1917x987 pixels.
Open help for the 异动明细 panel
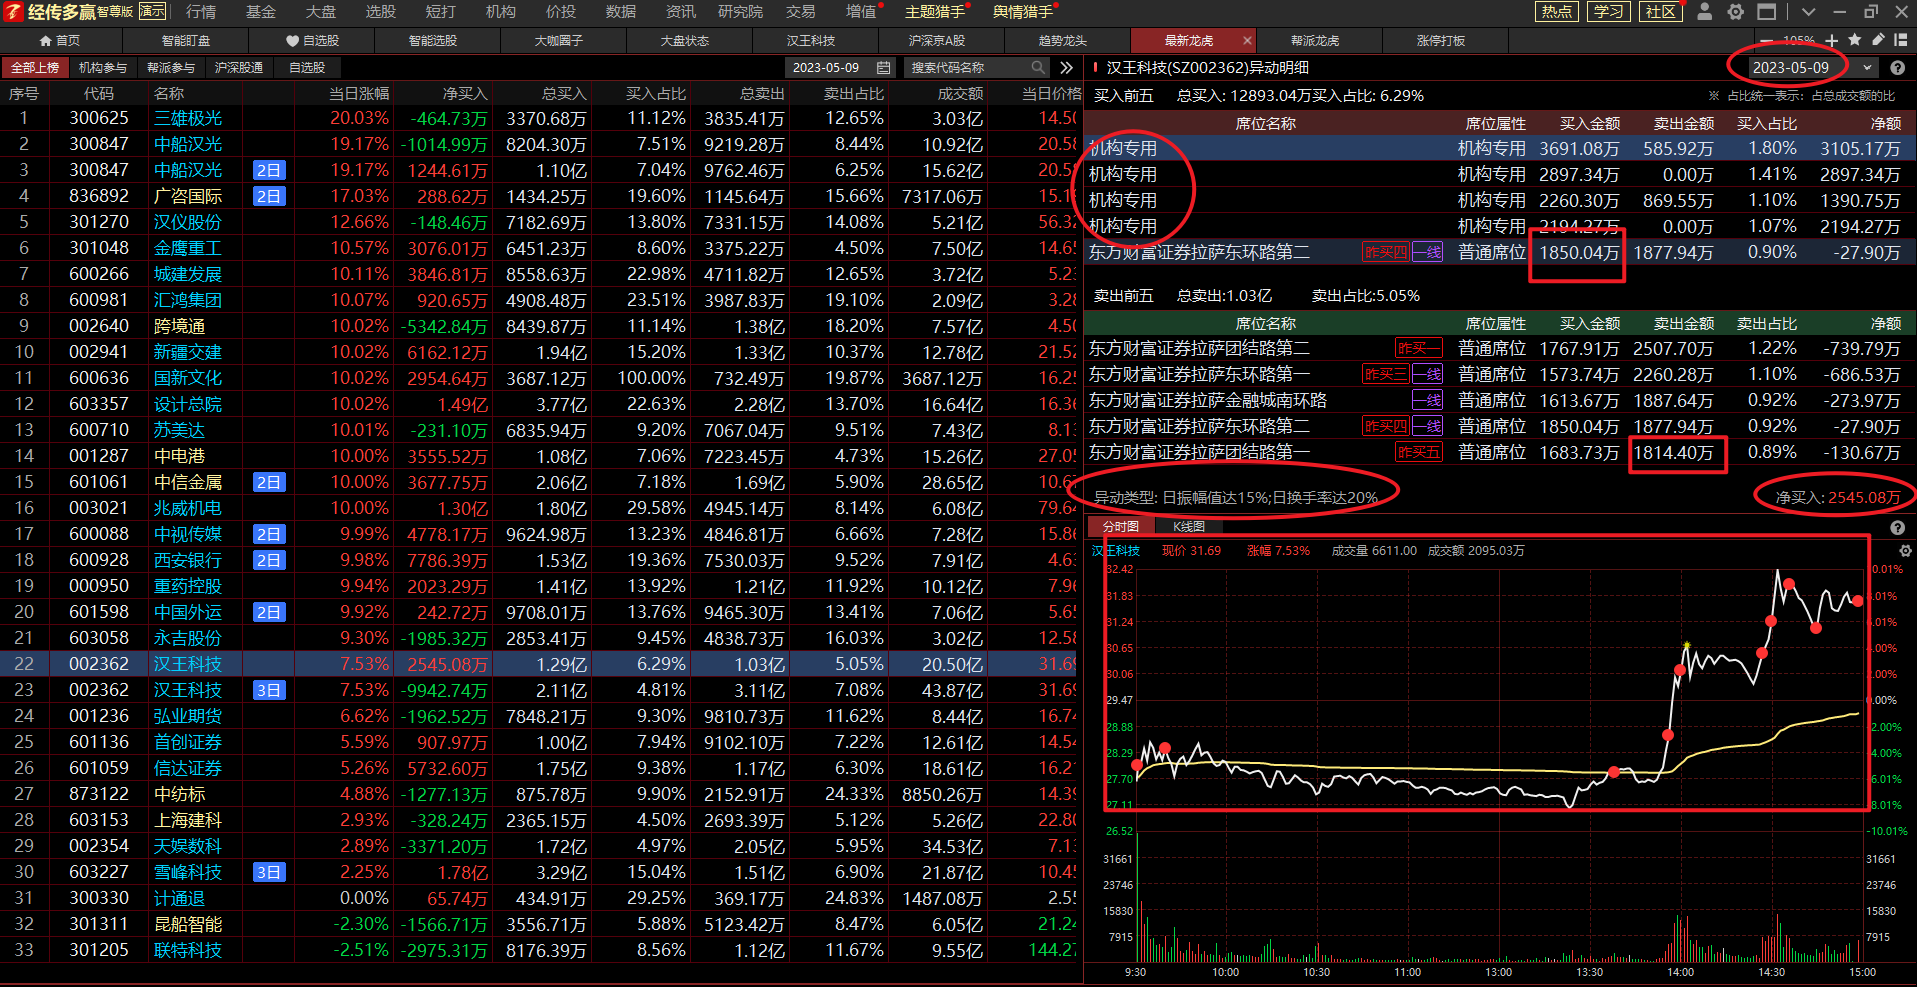1897,68
